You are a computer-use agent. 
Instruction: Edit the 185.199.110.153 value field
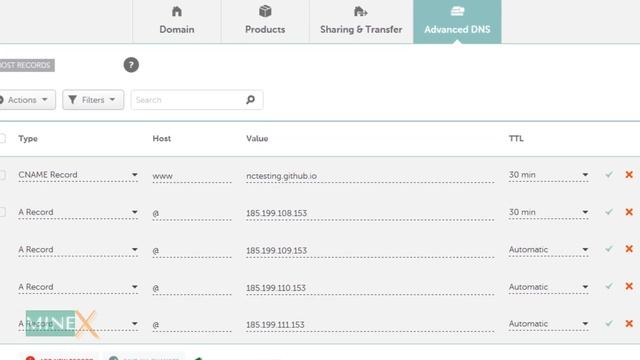tap(370, 288)
